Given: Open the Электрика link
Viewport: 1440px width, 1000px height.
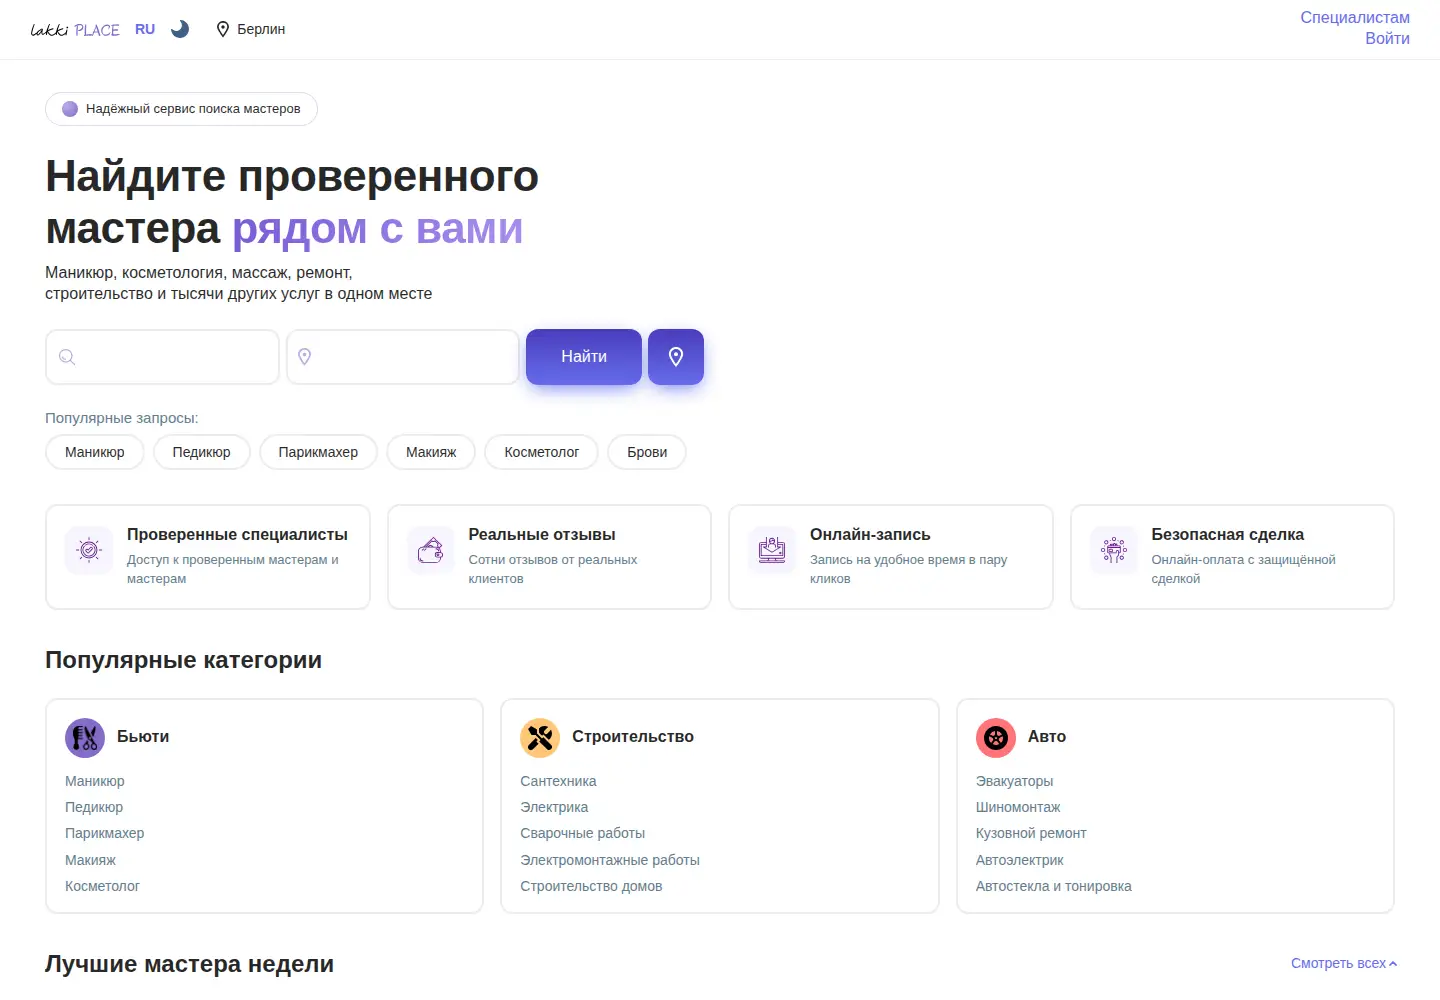Looking at the screenshot, I should [554, 807].
